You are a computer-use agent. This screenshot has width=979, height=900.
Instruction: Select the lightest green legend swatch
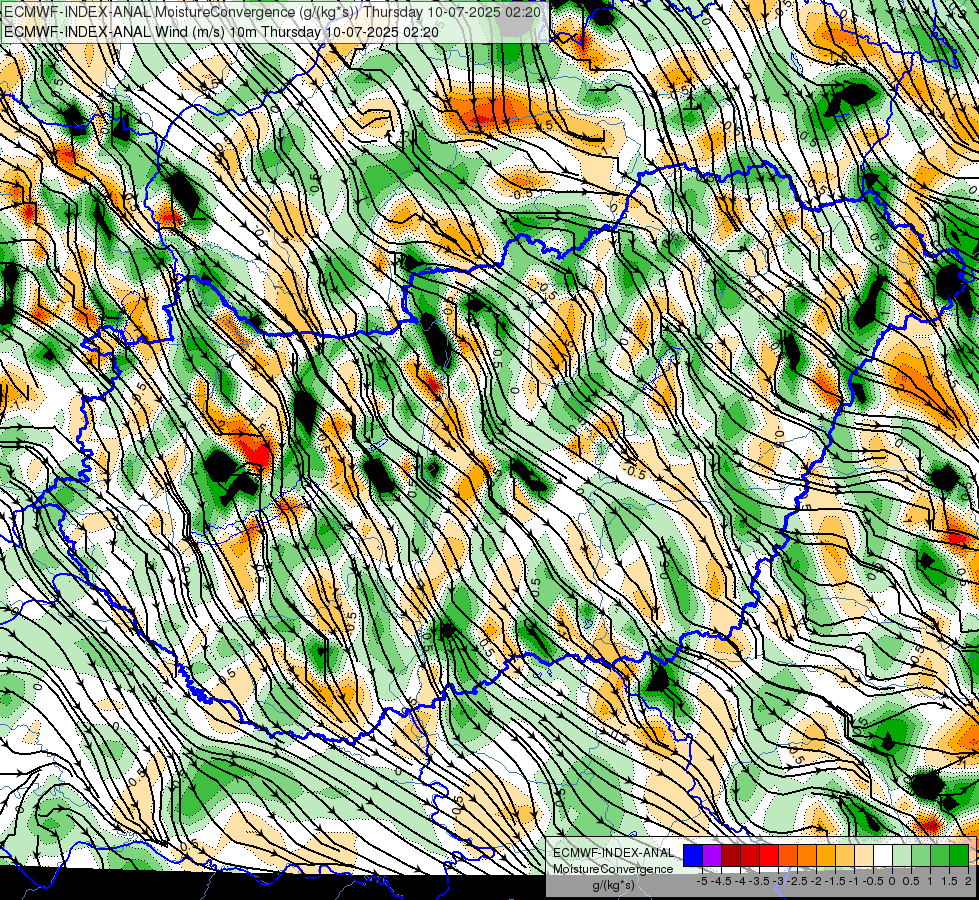click(902, 855)
